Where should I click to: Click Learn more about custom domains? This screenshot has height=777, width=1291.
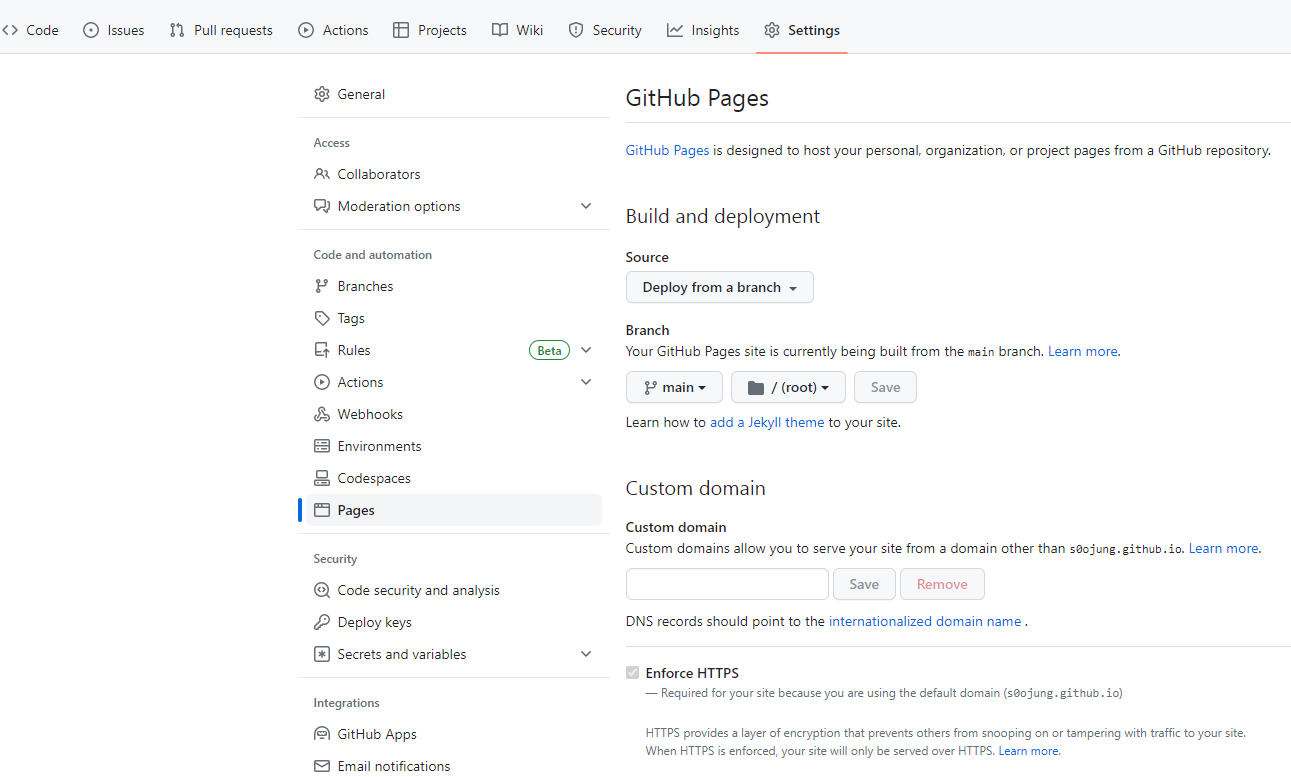click(x=1223, y=548)
